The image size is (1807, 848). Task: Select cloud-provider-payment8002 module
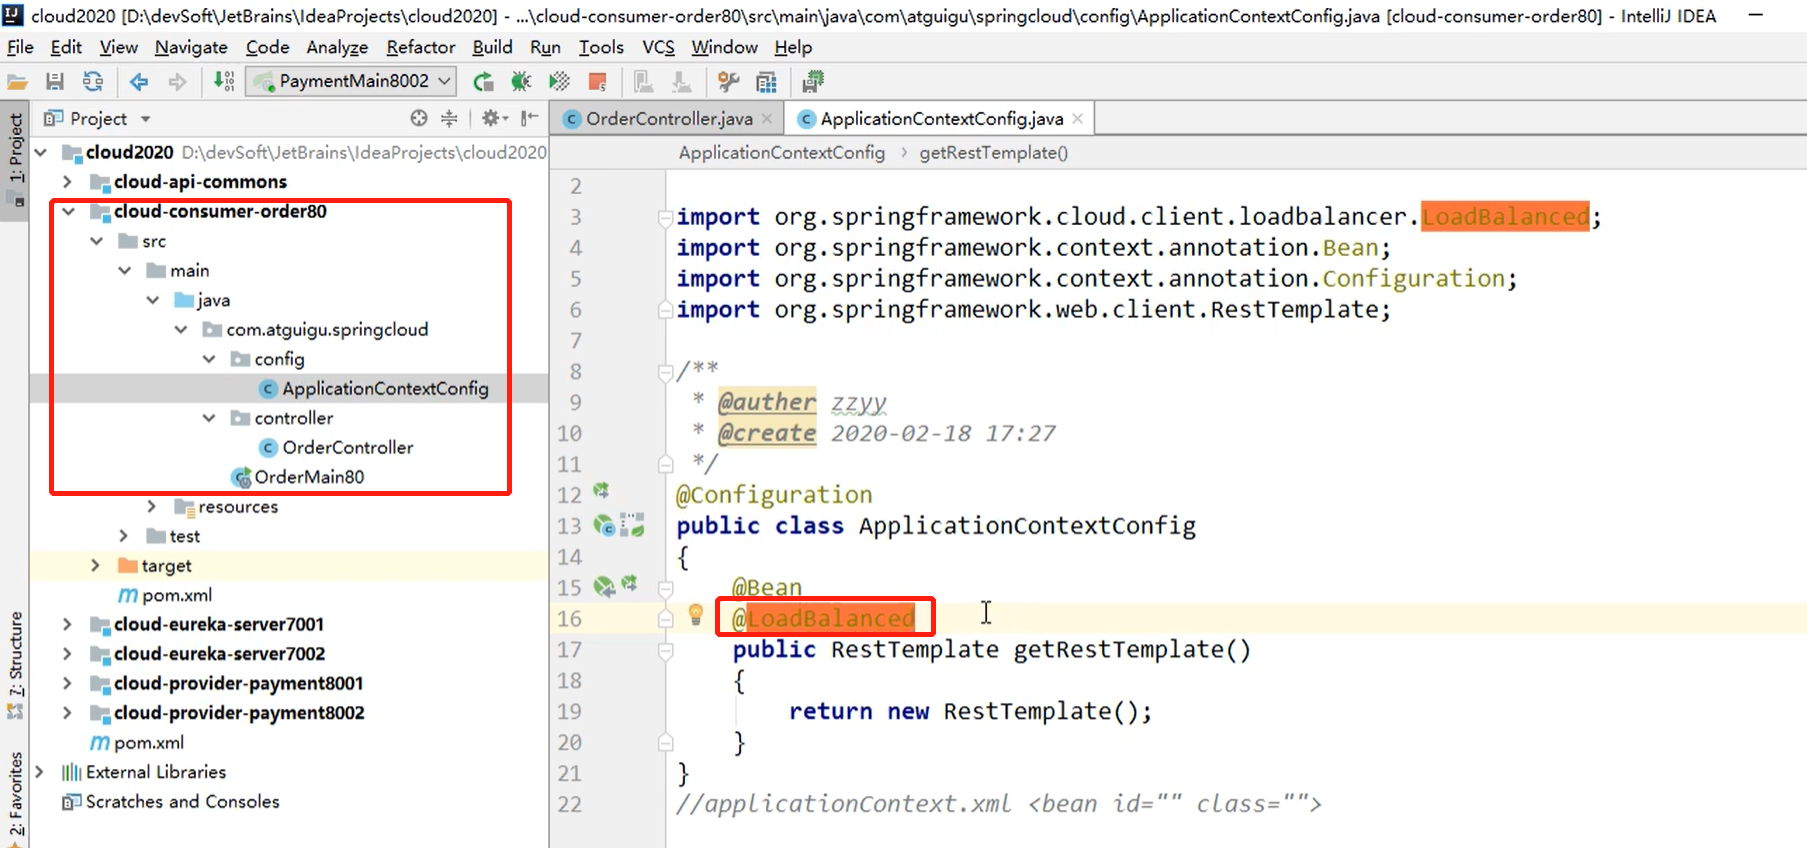pyautogui.click(x=239, y=713)
